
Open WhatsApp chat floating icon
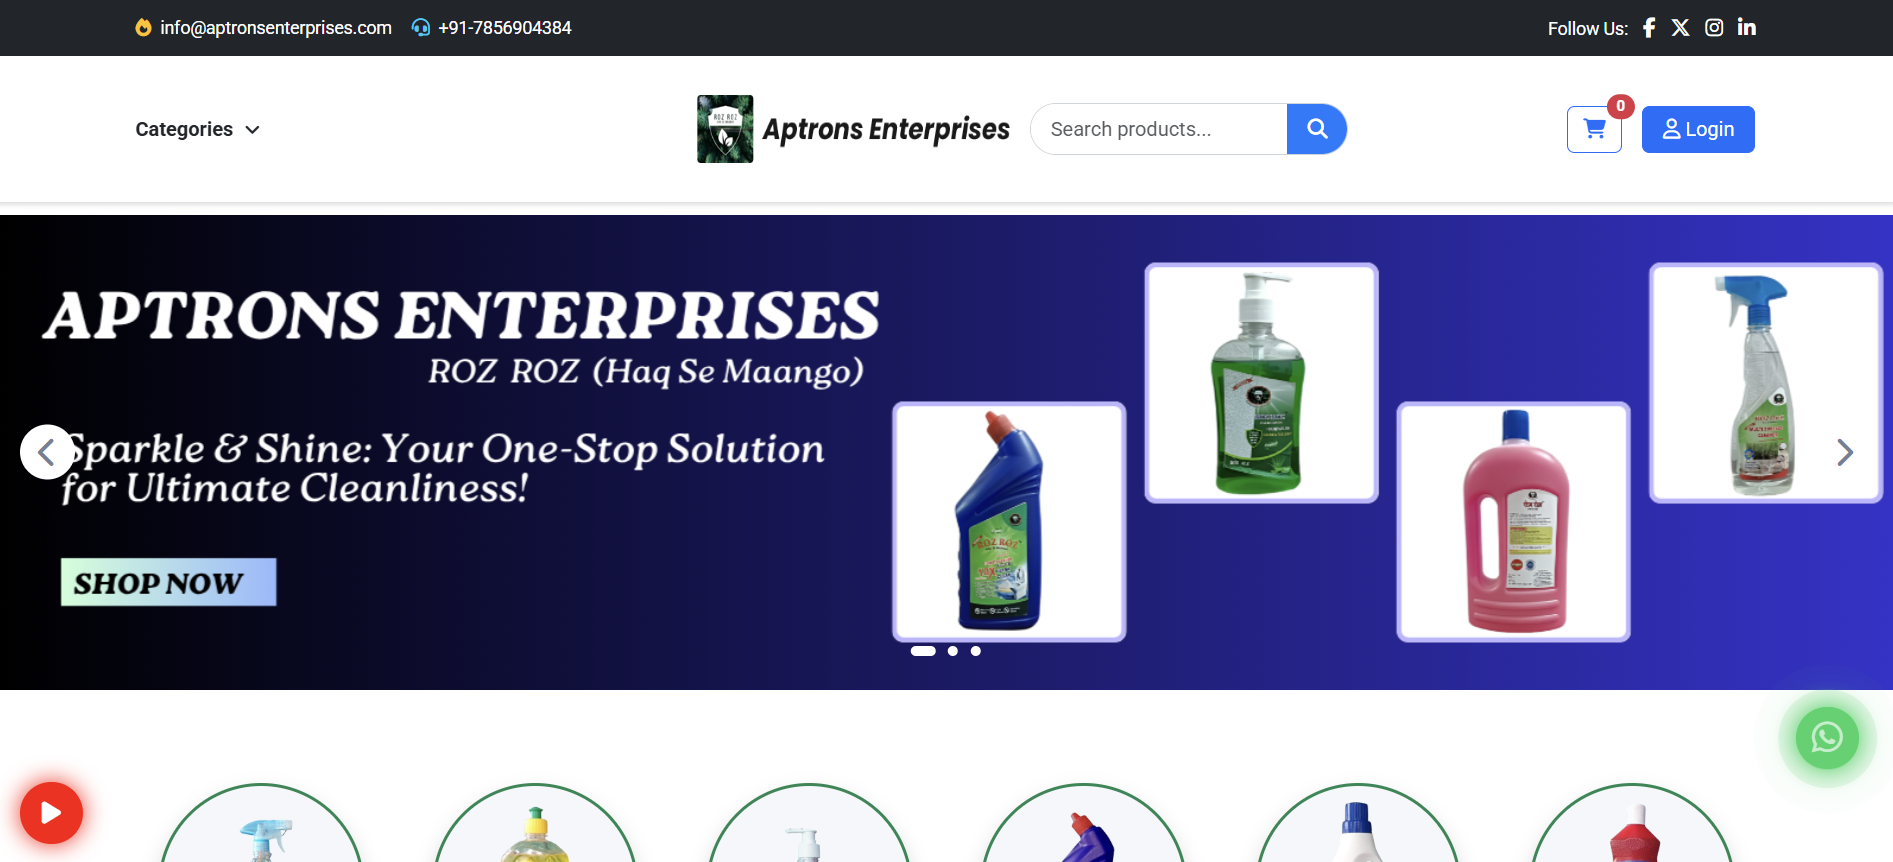tap(1827, 738)
